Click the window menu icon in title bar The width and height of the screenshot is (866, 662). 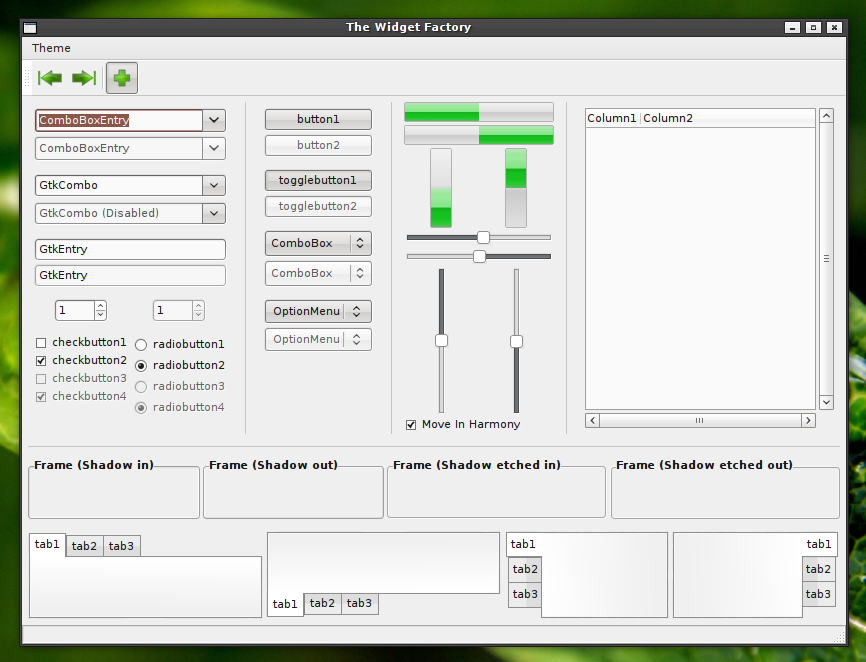[30, 28]
